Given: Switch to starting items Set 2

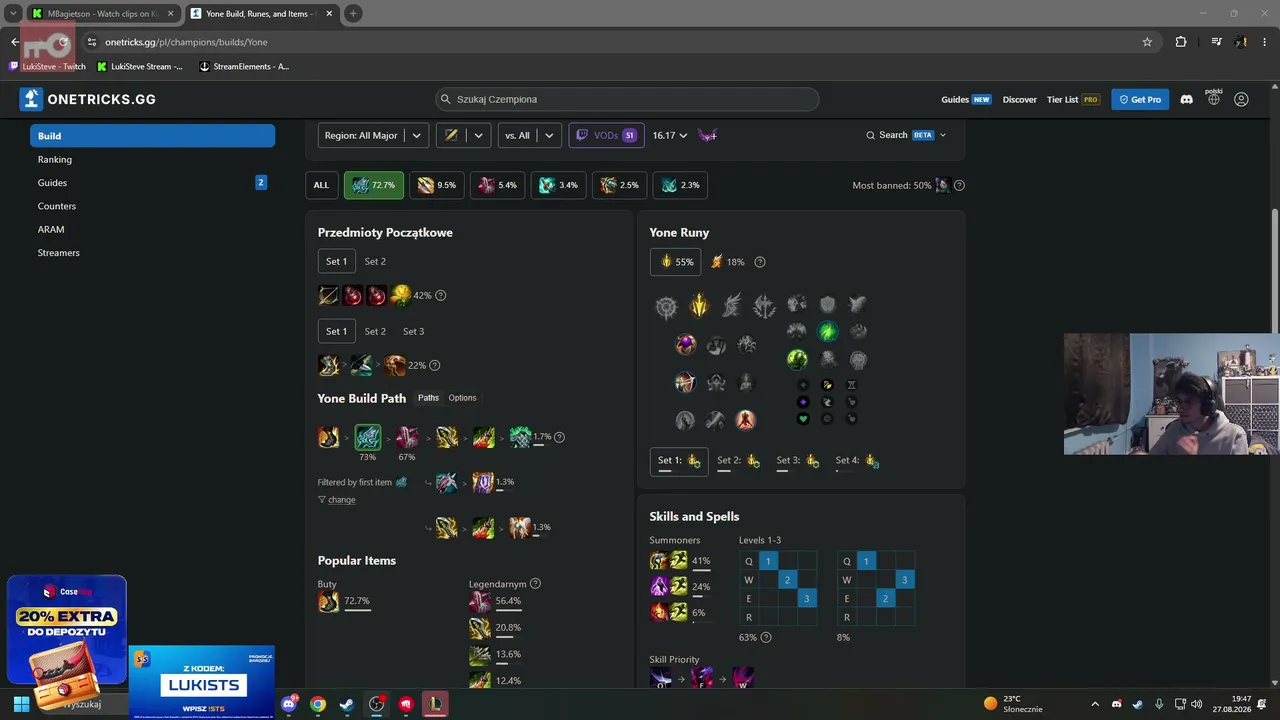Looking at the screenshot, I should (x=375, y=262).
